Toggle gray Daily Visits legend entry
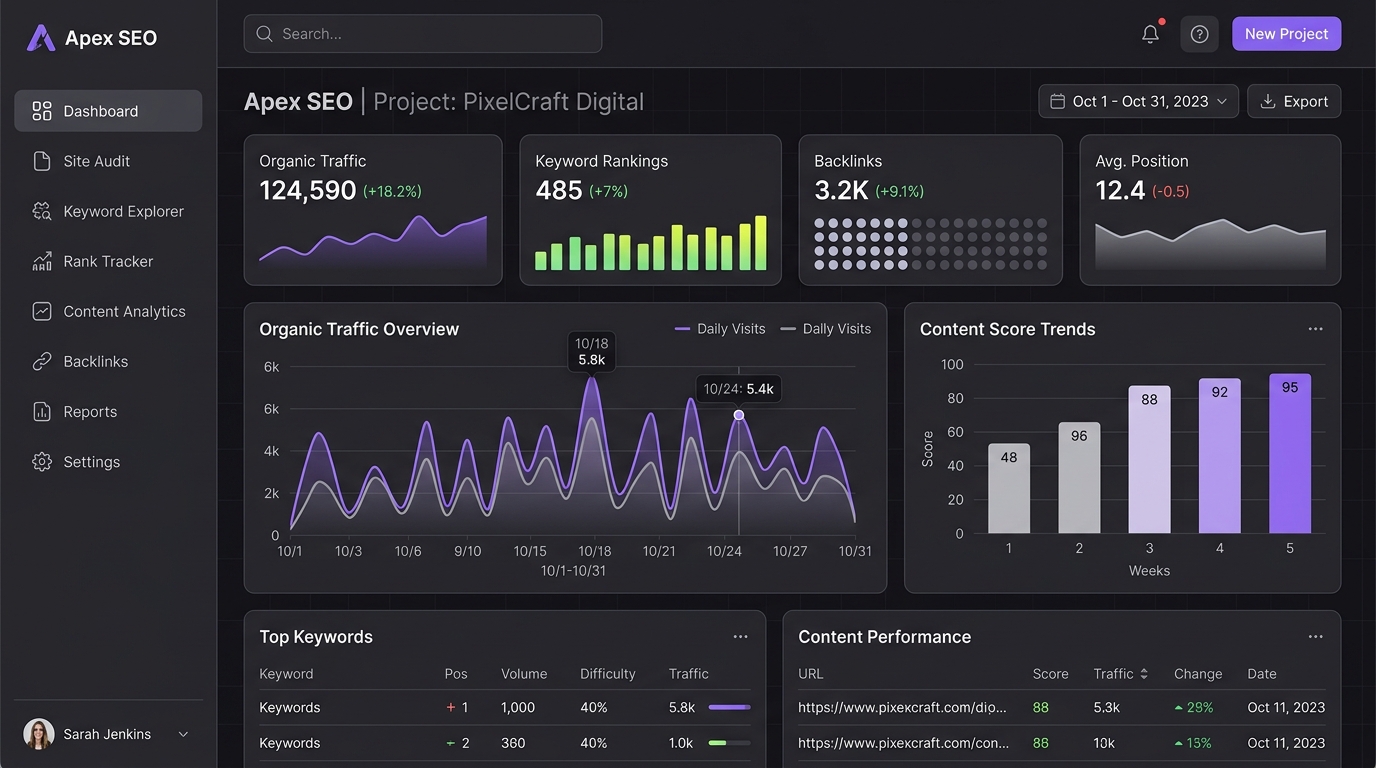Screen dimensions: 1376x768 [825, 329]
